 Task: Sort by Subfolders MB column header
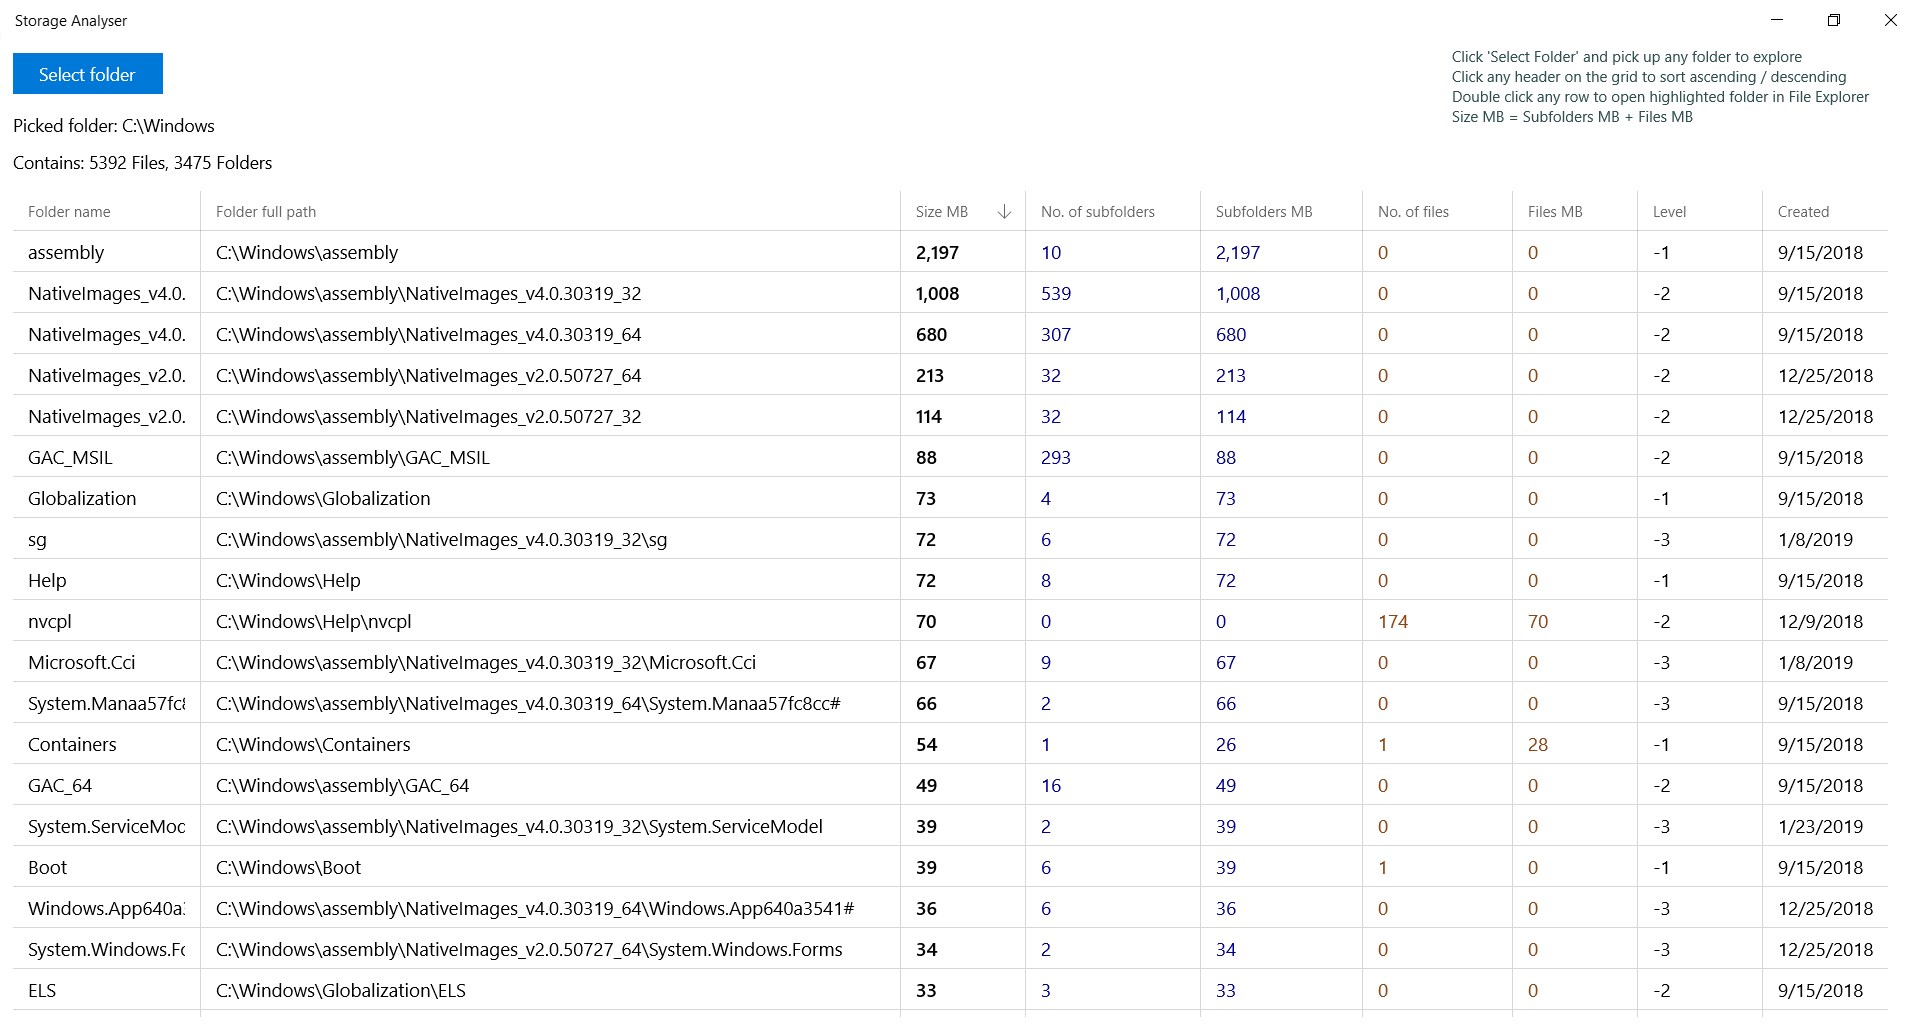tap(1263, 212)
